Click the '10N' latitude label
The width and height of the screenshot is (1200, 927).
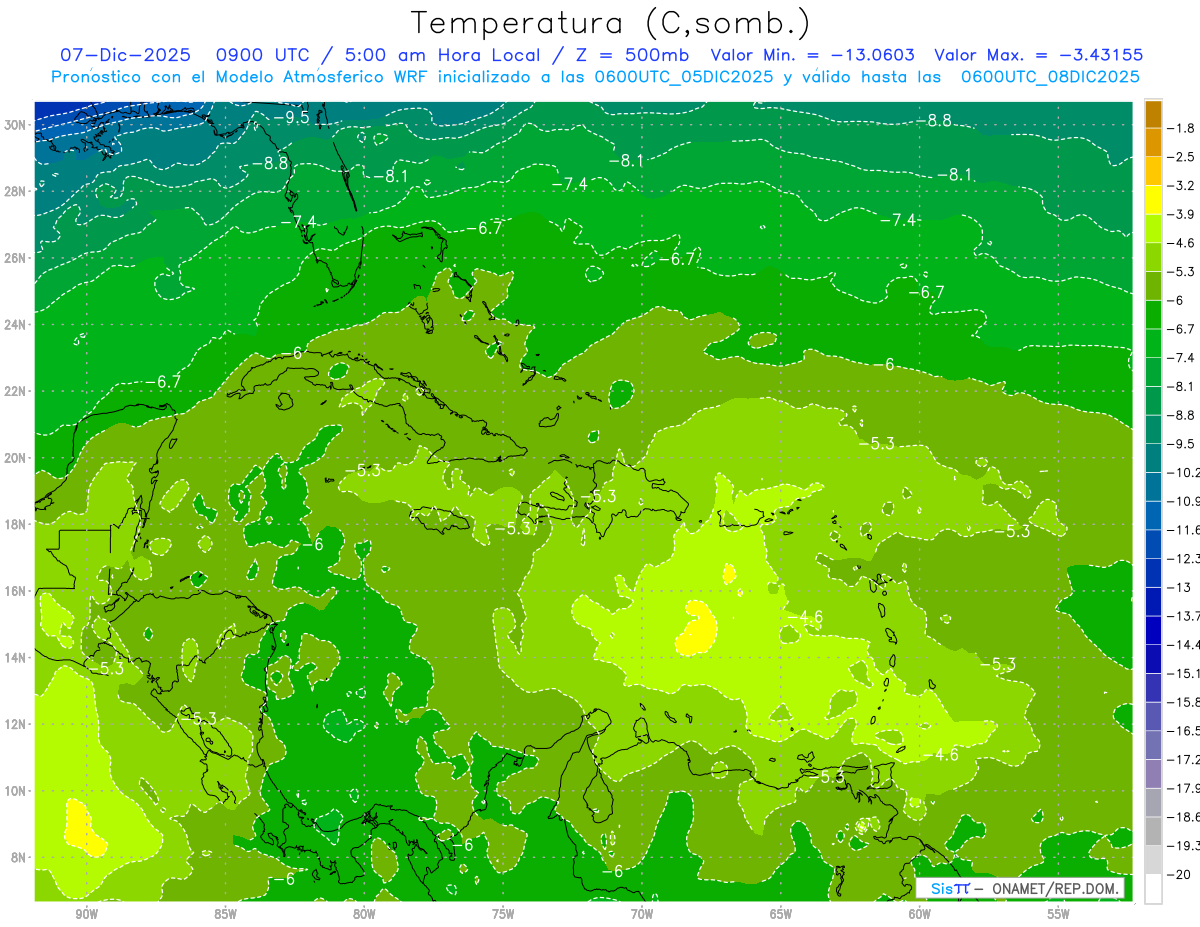[x=15, y=791]
